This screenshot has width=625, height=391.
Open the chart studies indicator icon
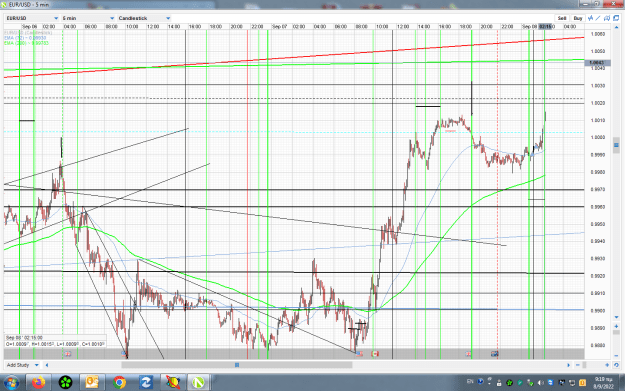(x=590, y=18)
